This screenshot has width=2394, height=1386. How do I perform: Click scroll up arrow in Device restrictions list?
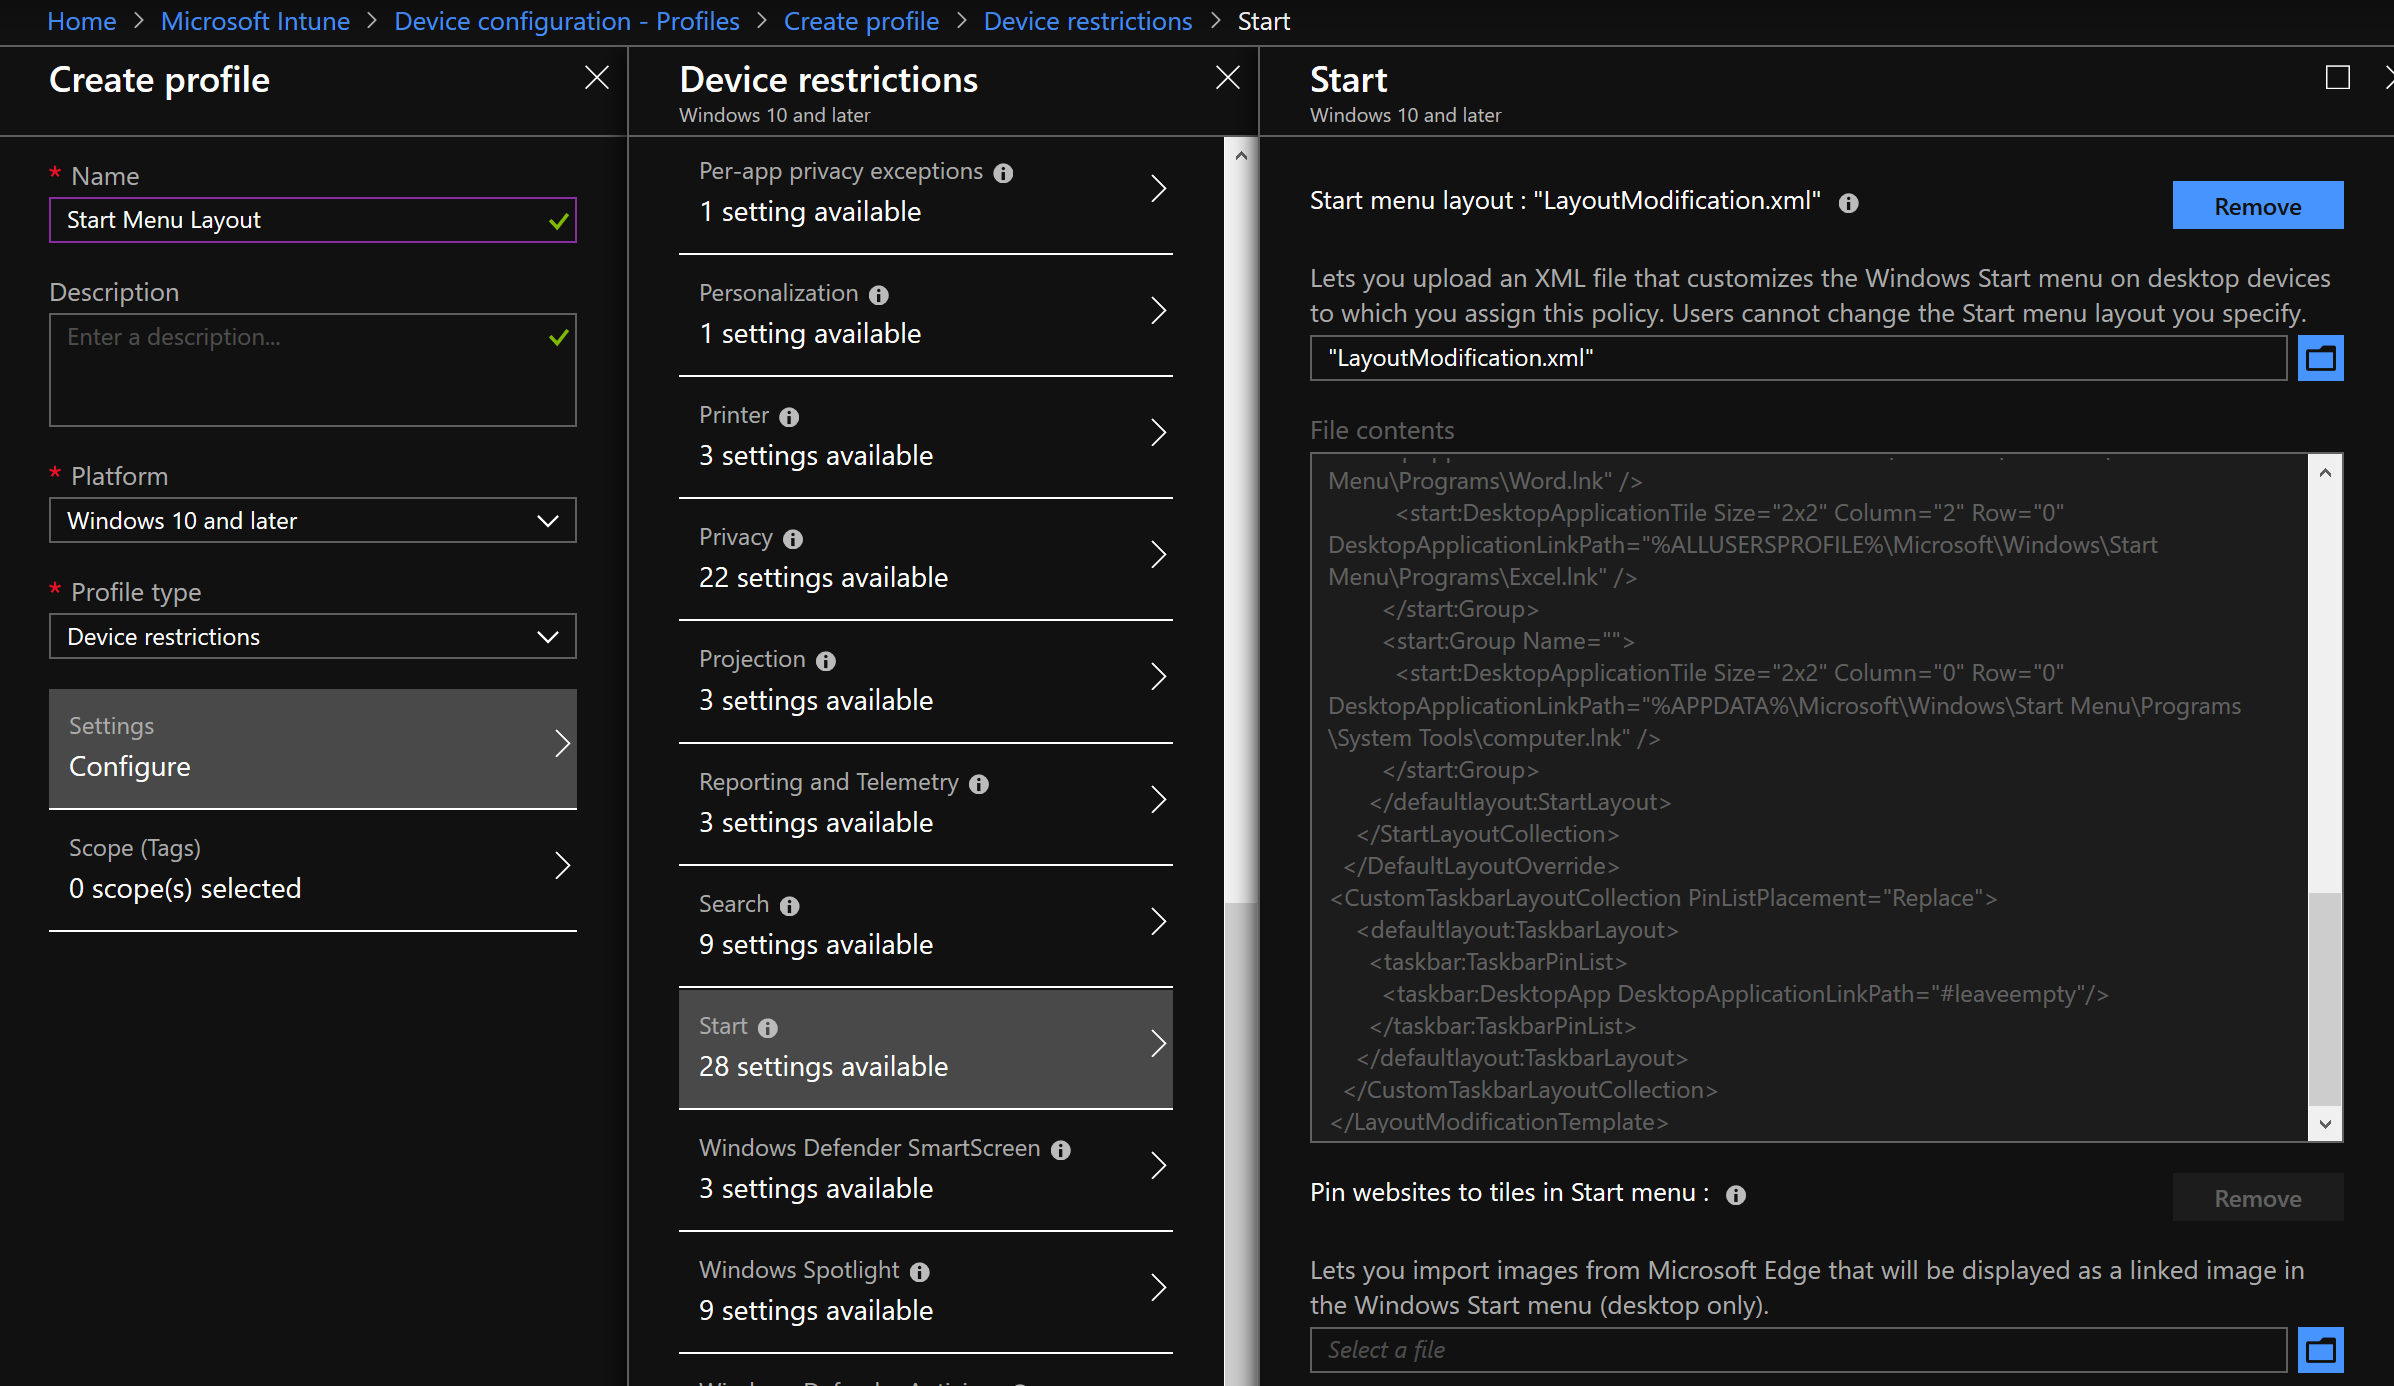(x=1241, y=155)
